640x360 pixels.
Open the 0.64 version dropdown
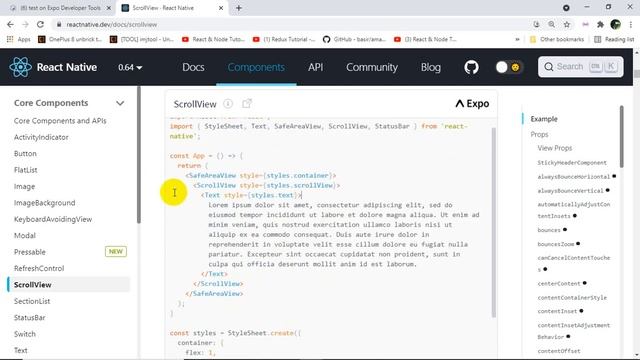130,67
